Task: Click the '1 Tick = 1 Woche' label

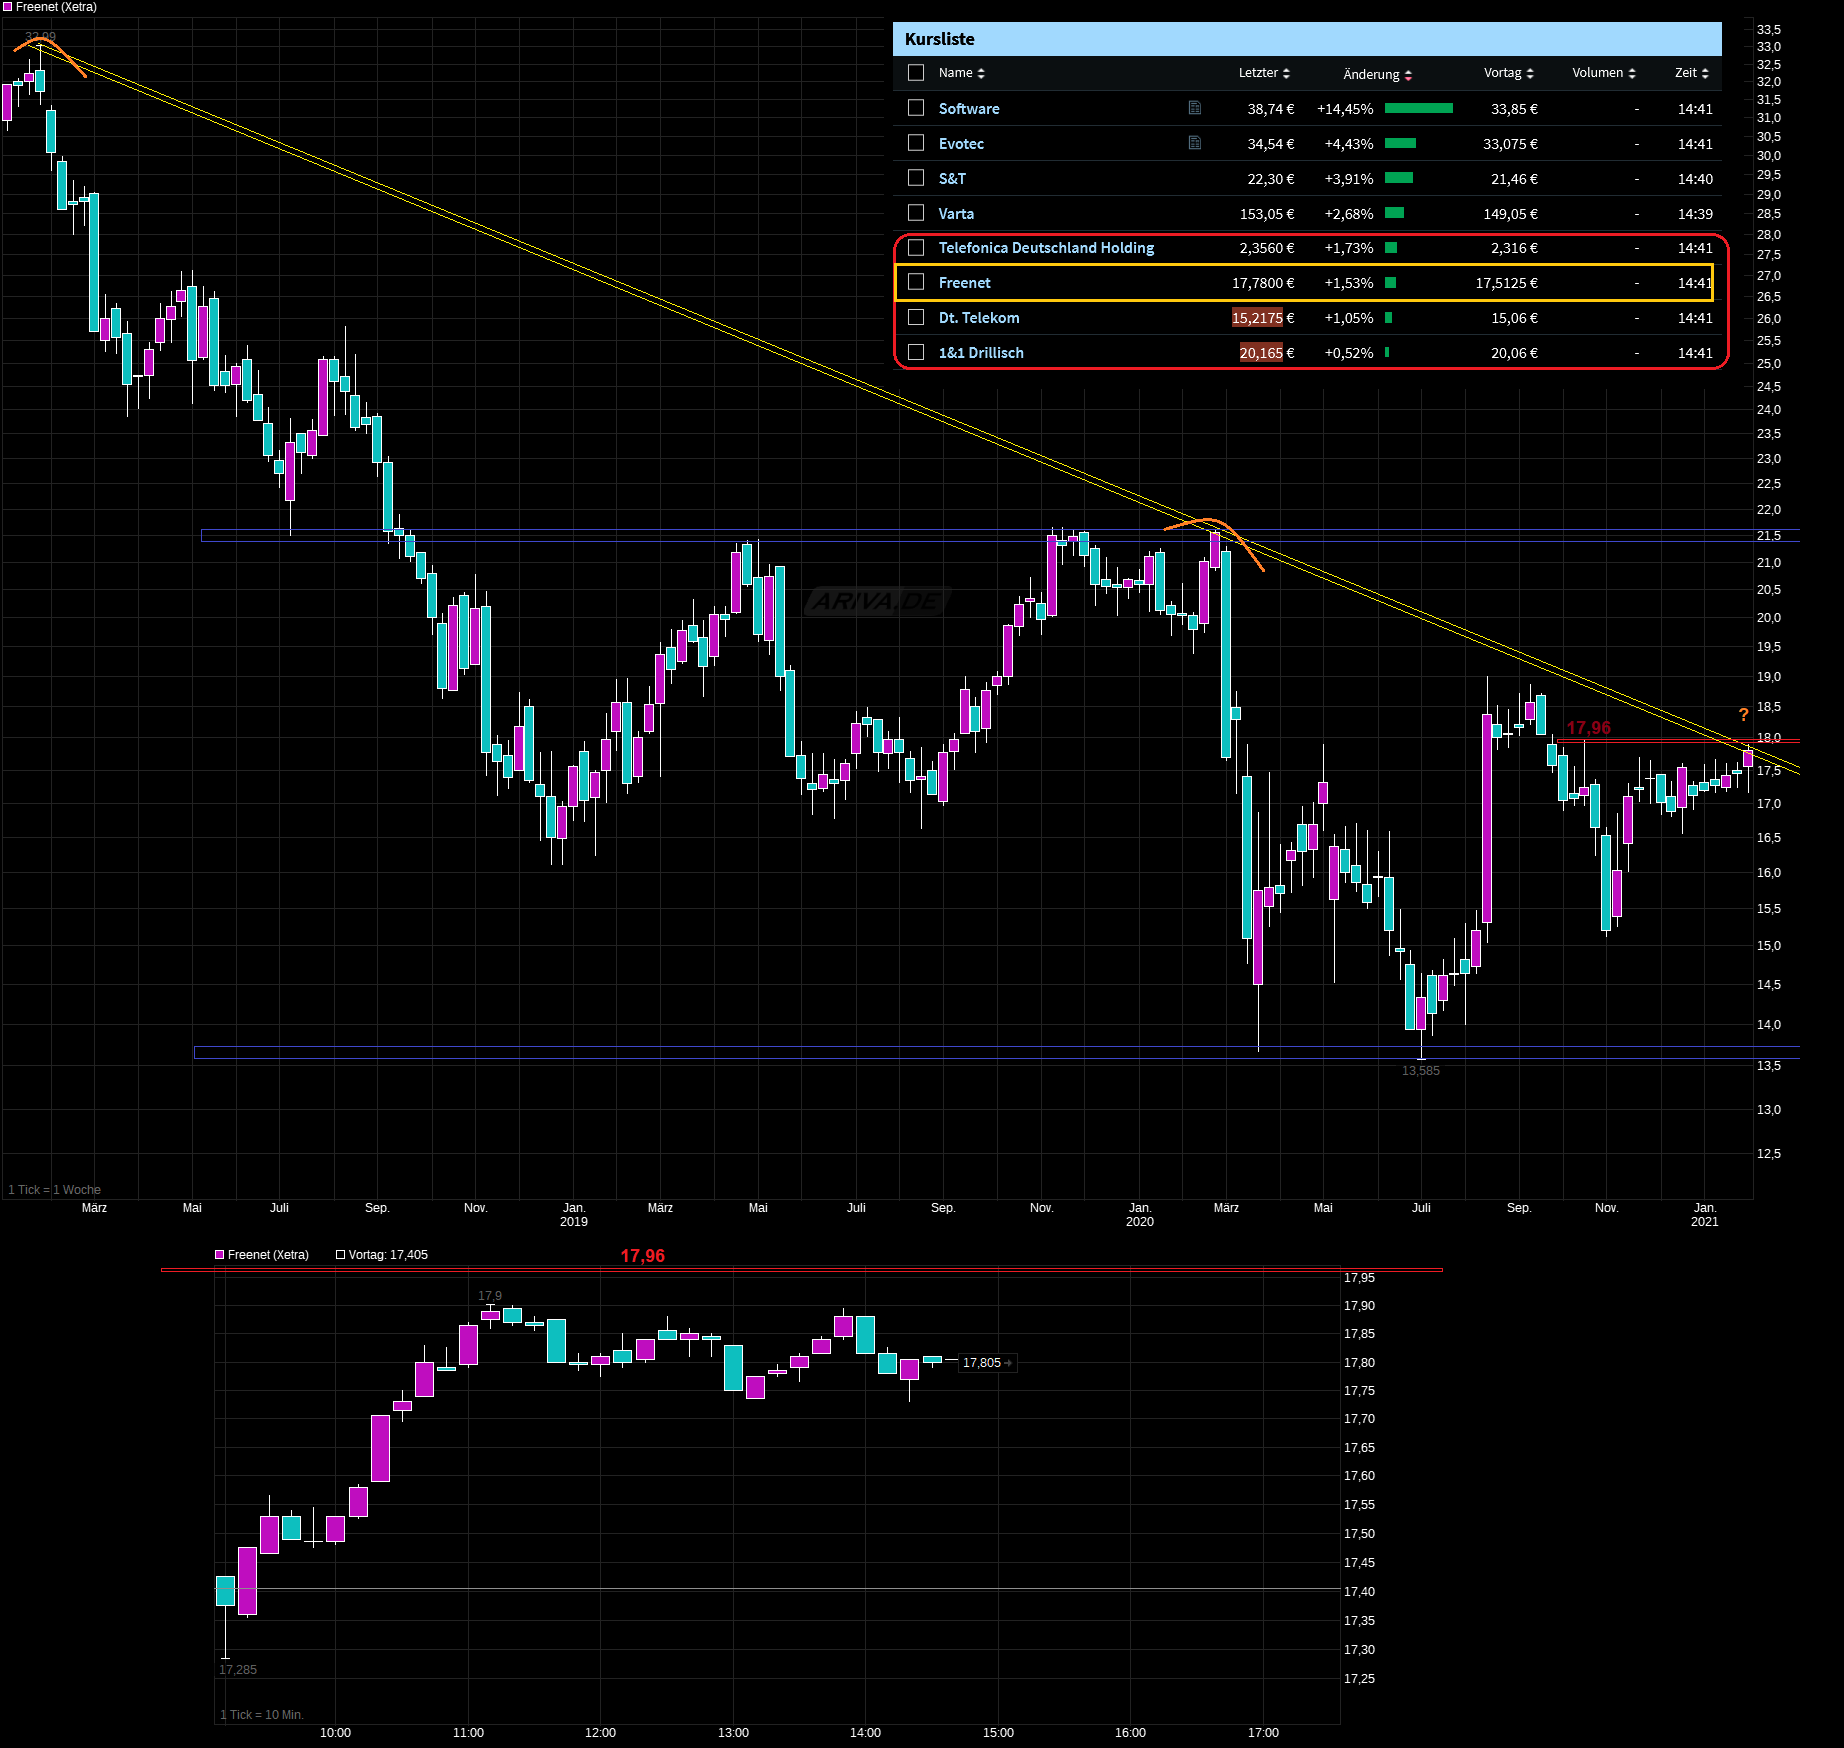Action: [54, 1190]
